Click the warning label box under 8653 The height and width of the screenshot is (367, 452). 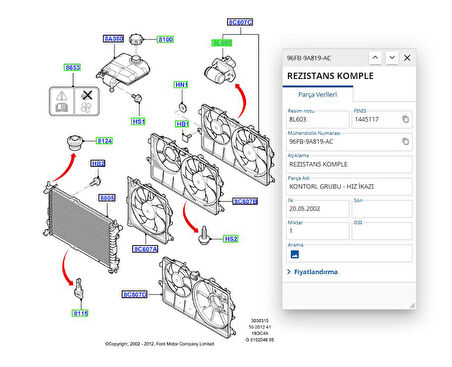tap(74, 101)
